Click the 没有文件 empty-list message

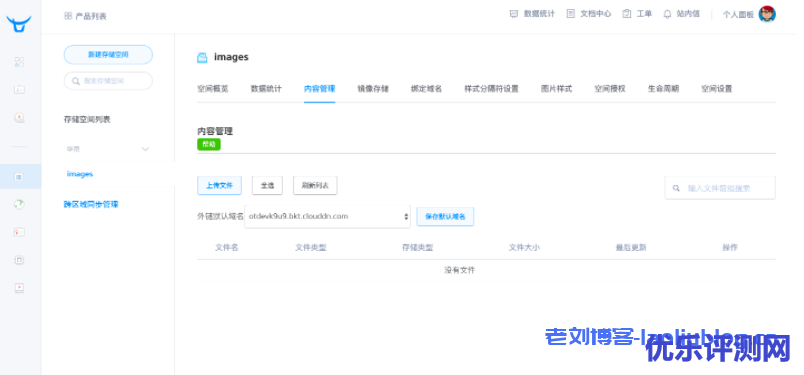click(459, 270)
